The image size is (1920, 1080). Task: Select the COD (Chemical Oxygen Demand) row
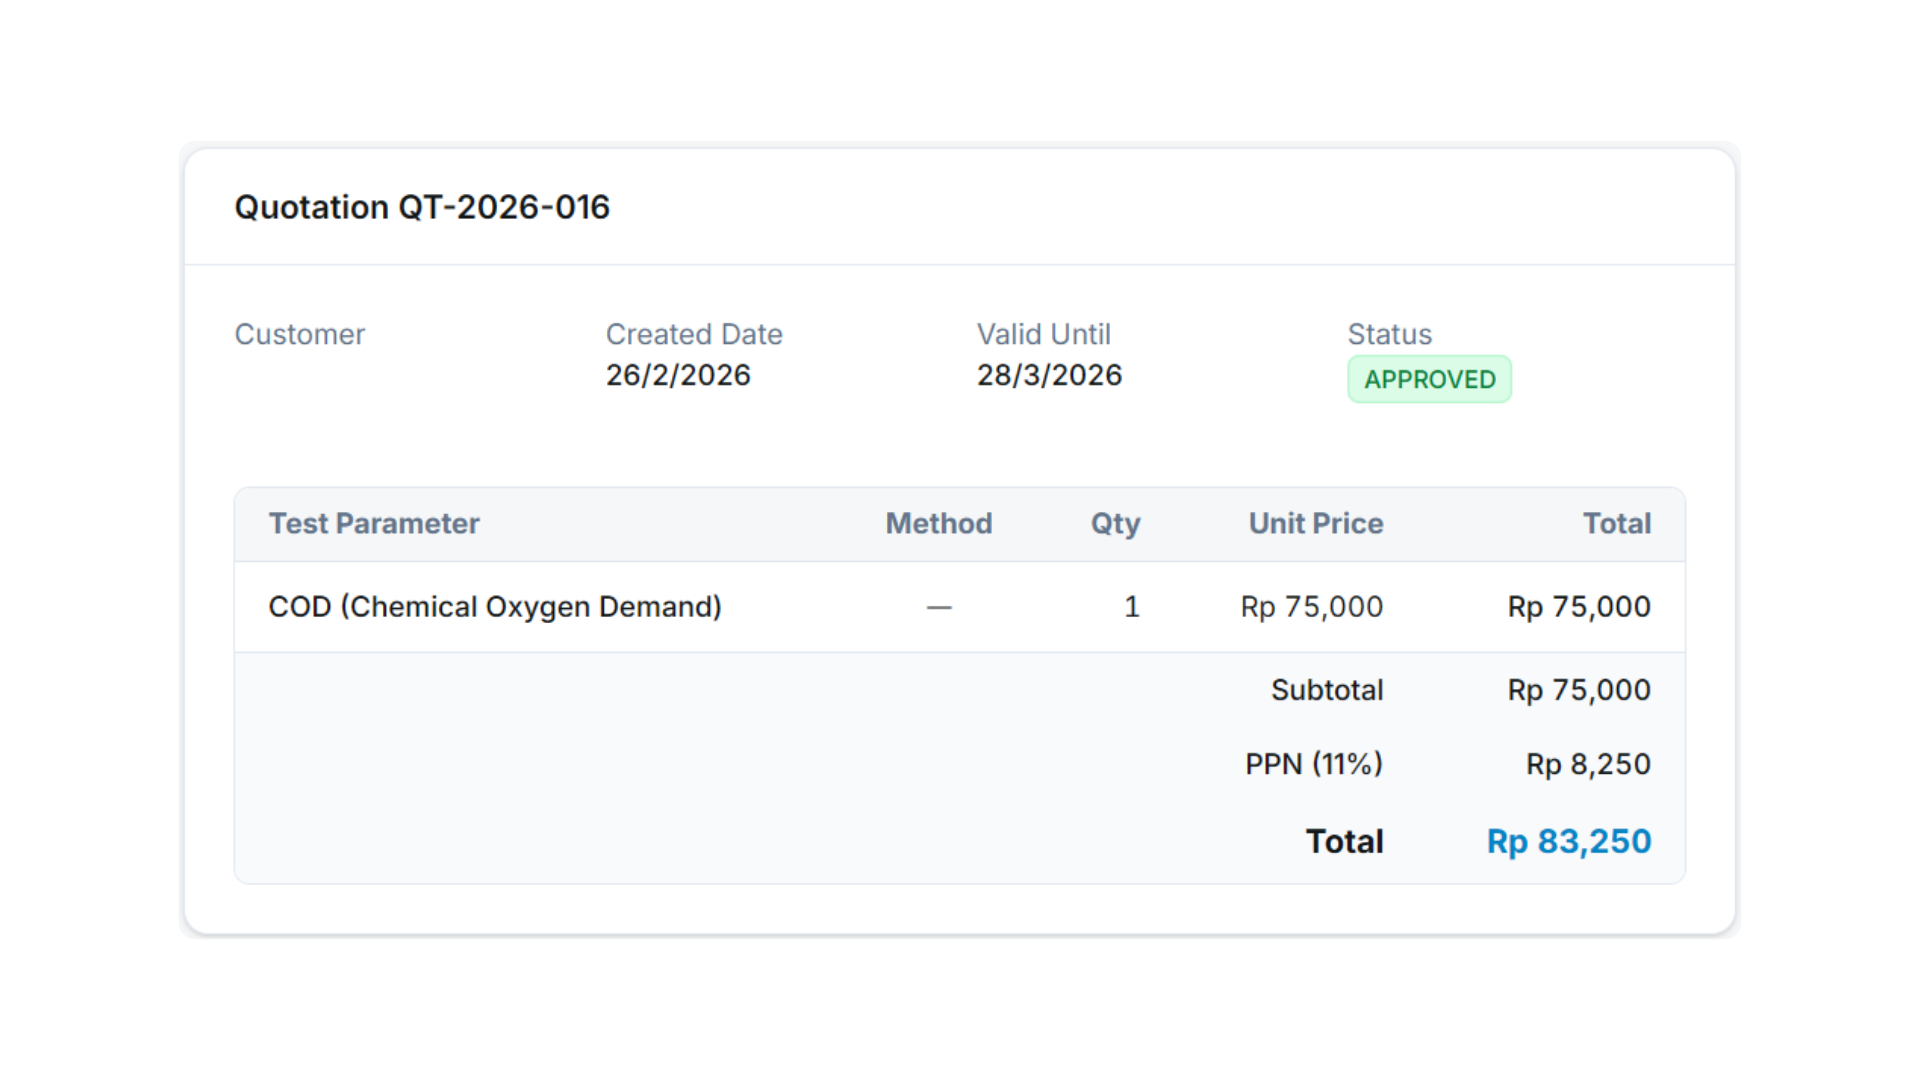[960, 607]
